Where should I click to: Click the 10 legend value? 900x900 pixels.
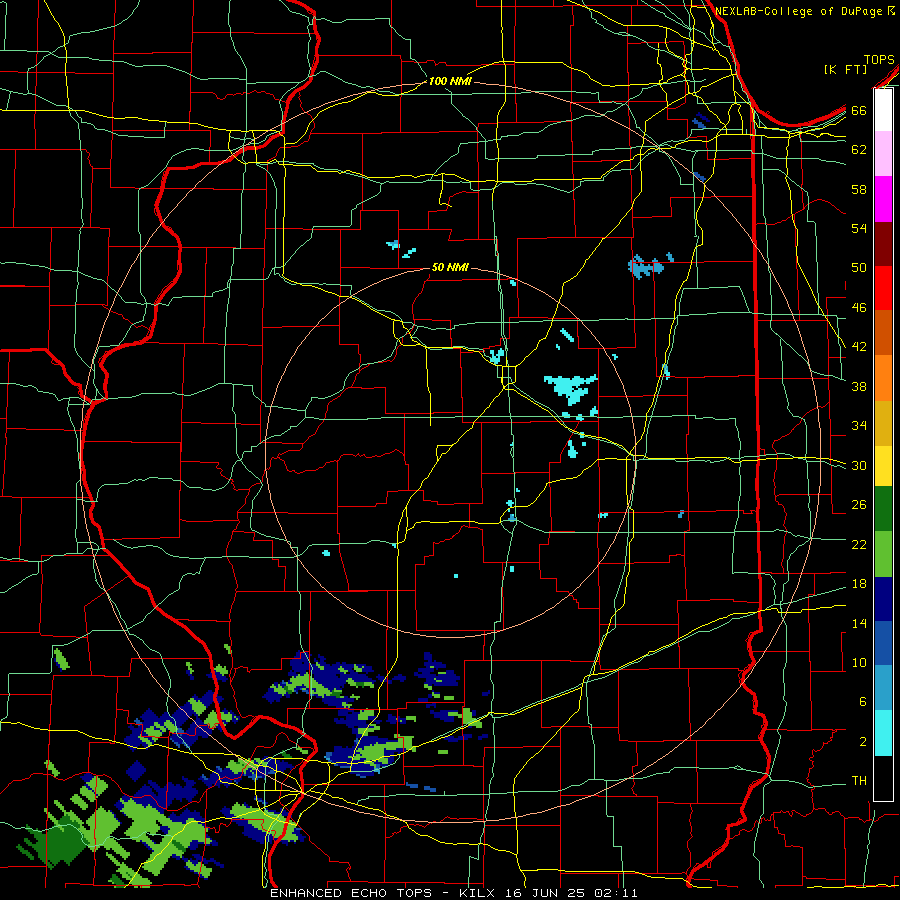point(859,662)
